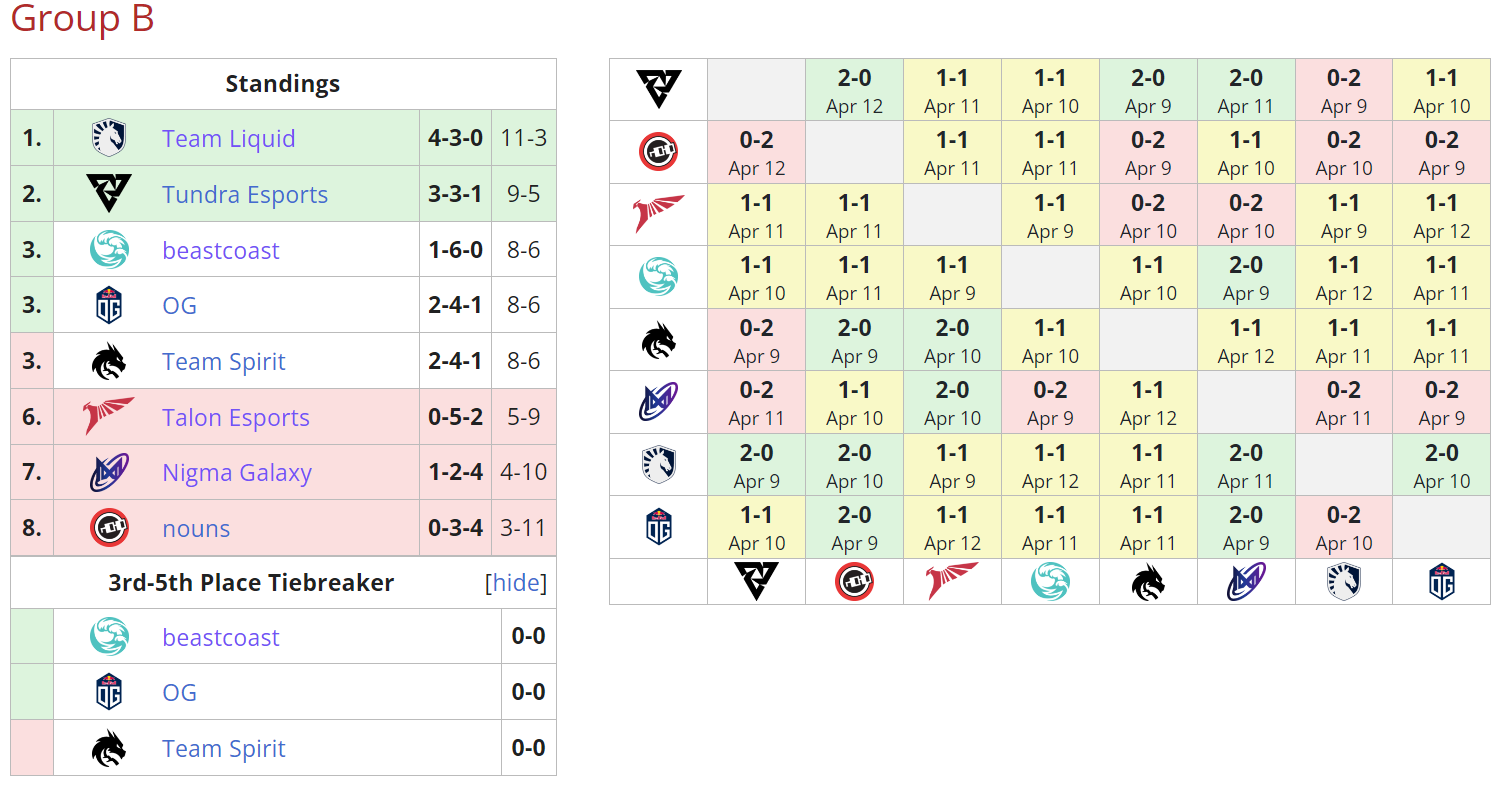
Task: Open OG link in tiebreaker table
Action: 179,693
